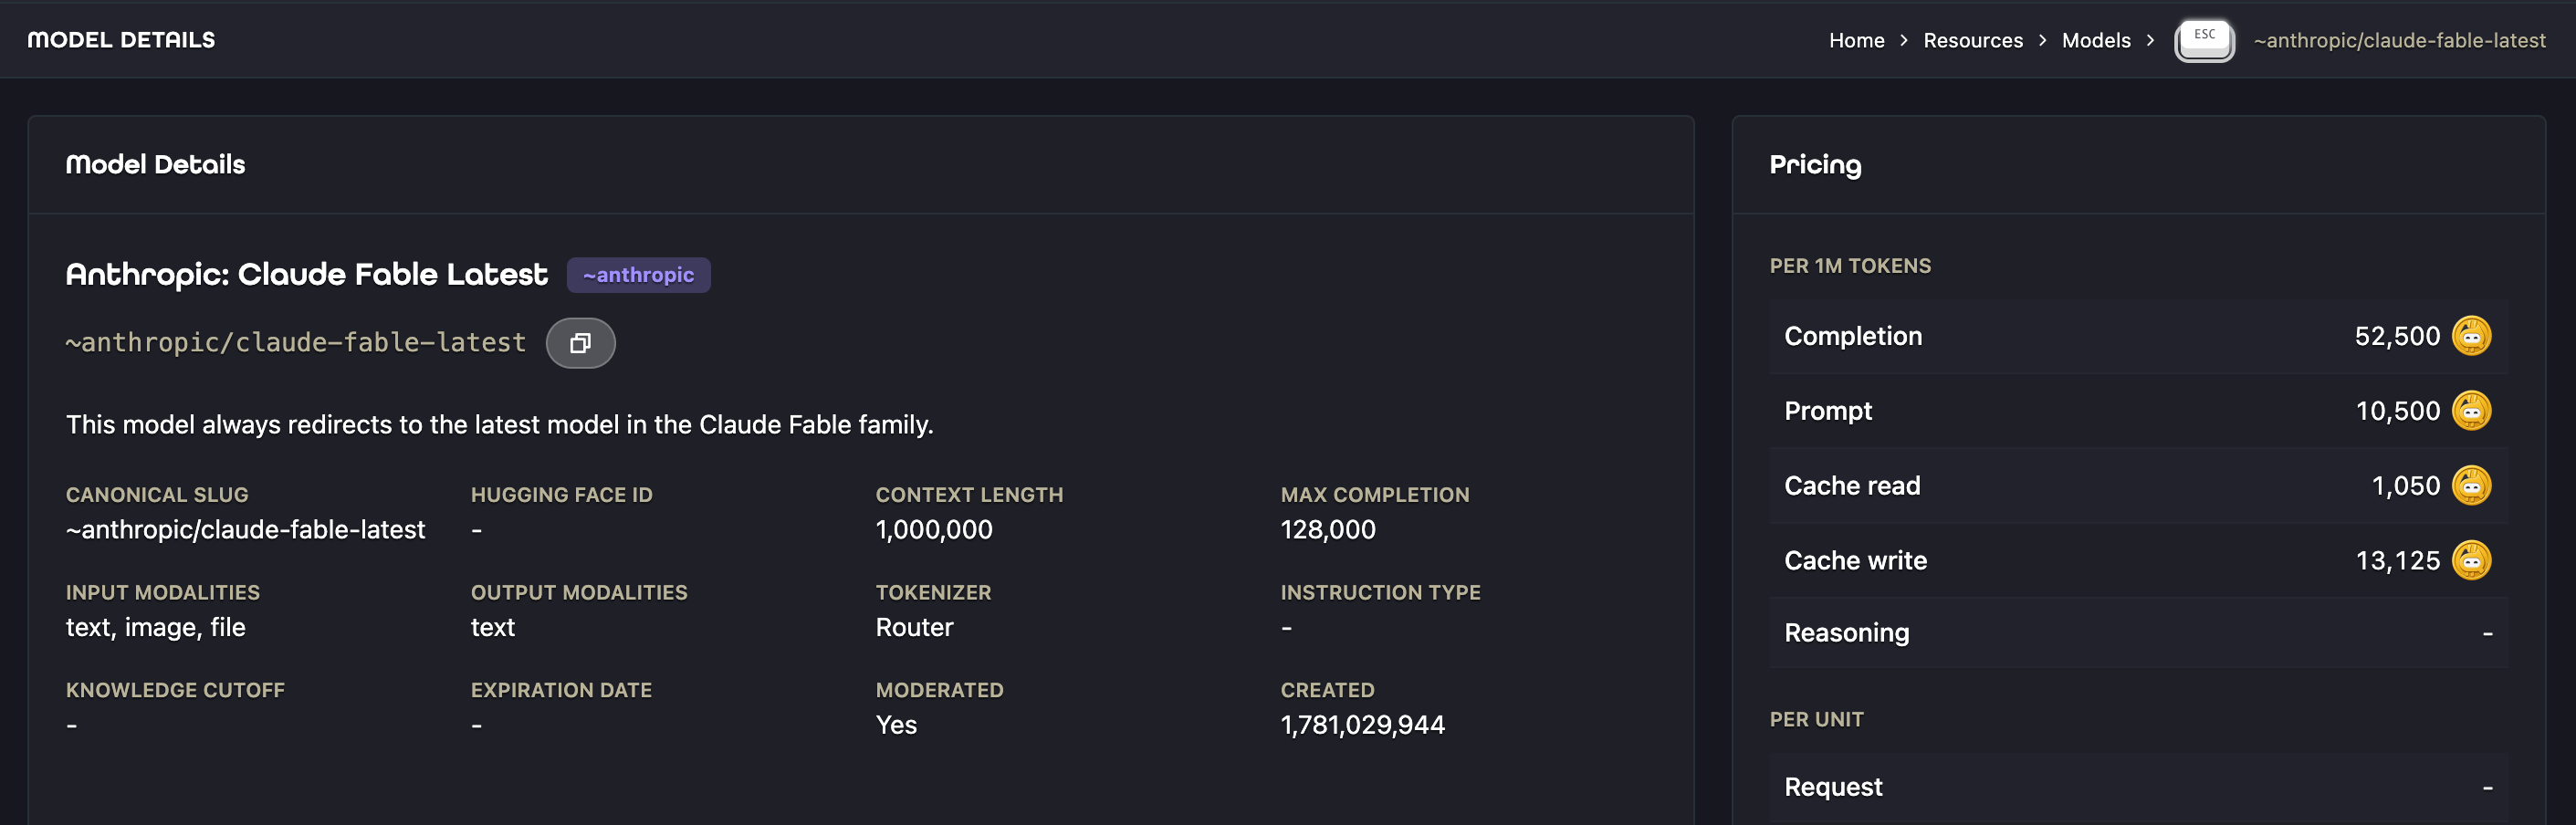Click the ~anthropic provider tag
Screen dimensions: 2576x825
[x=638, y=275]
